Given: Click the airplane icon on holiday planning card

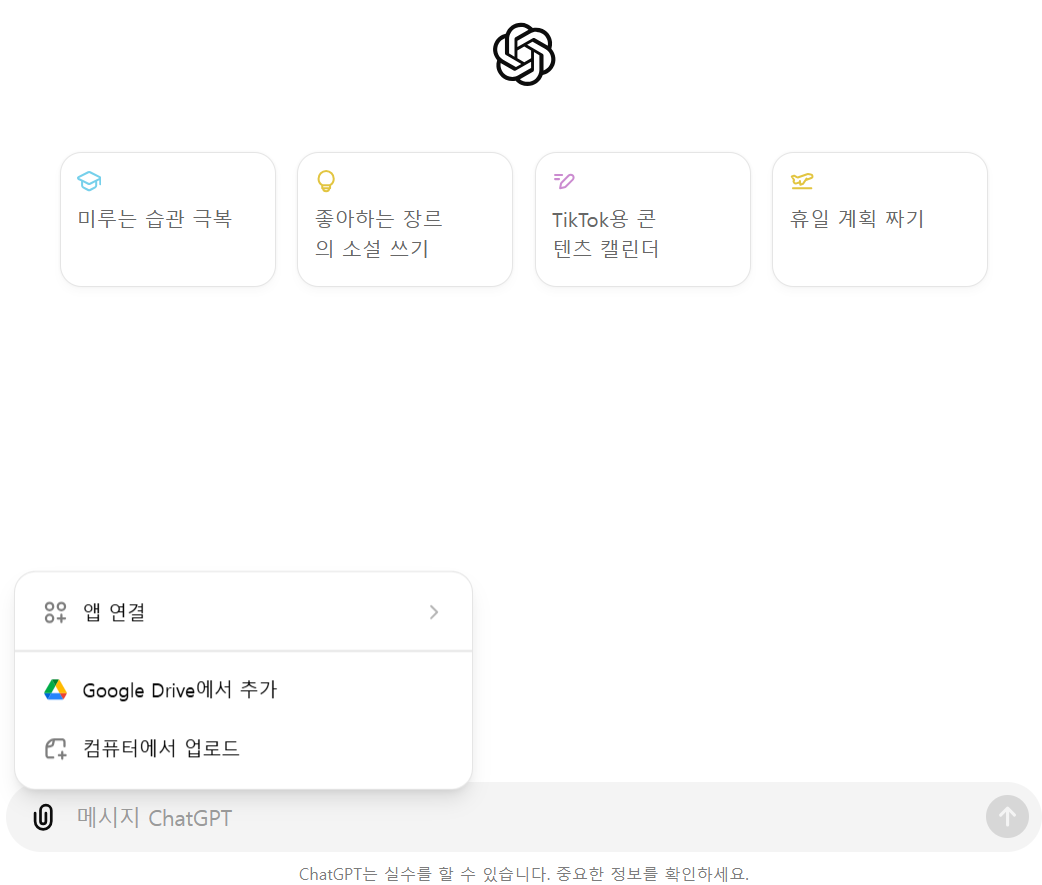Looking at the screenshot, I should 801,181.
